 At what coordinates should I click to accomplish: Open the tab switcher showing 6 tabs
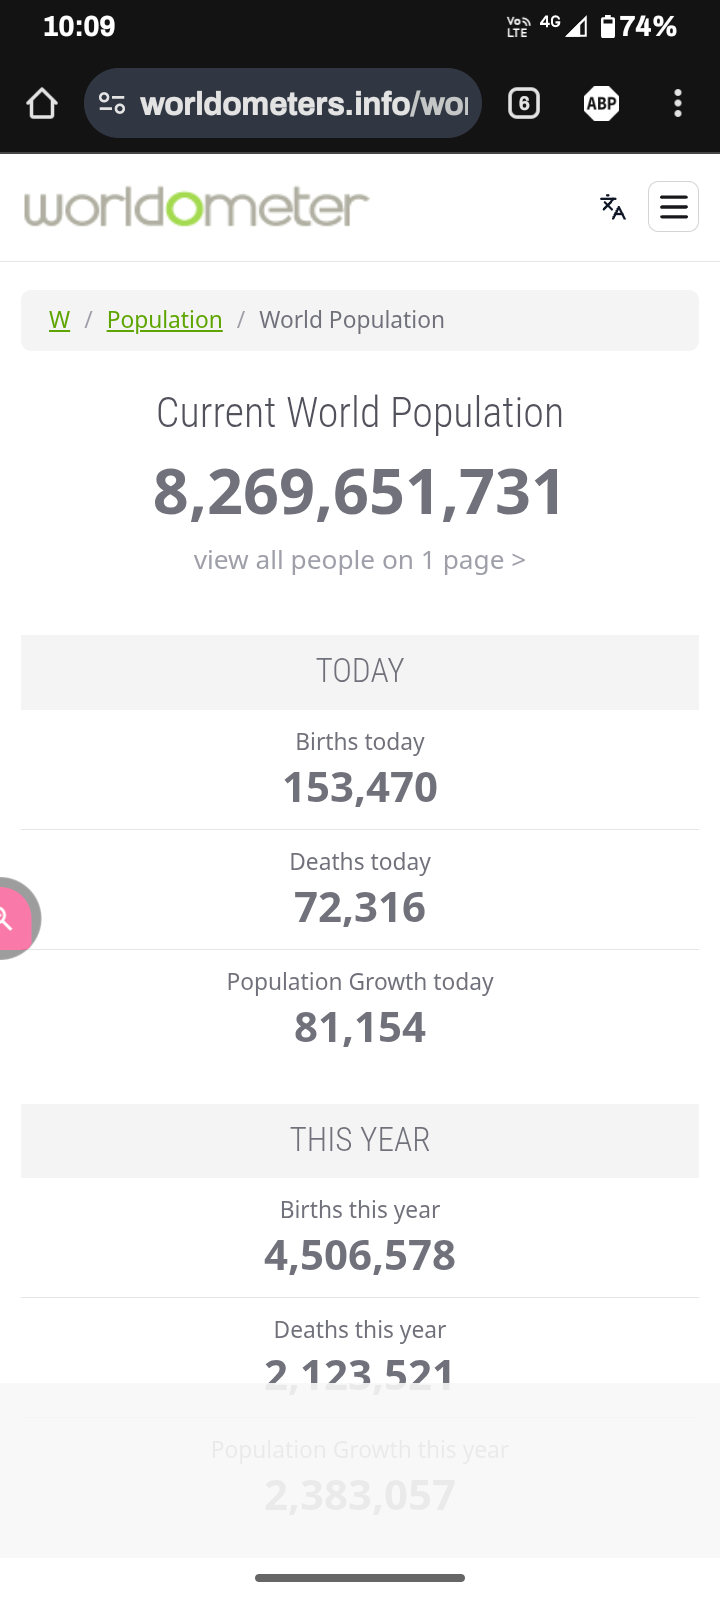click(x=524, y=103)
